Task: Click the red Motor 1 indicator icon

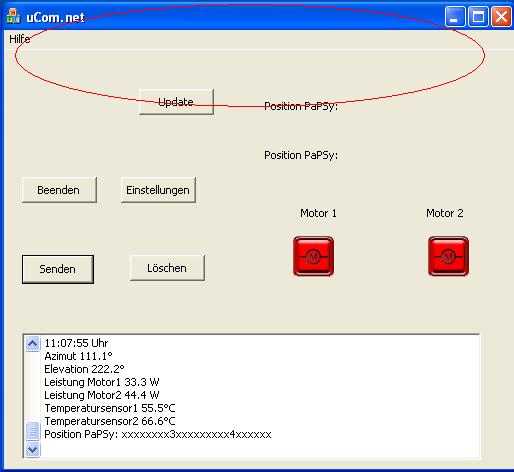Action: point(313,256)
